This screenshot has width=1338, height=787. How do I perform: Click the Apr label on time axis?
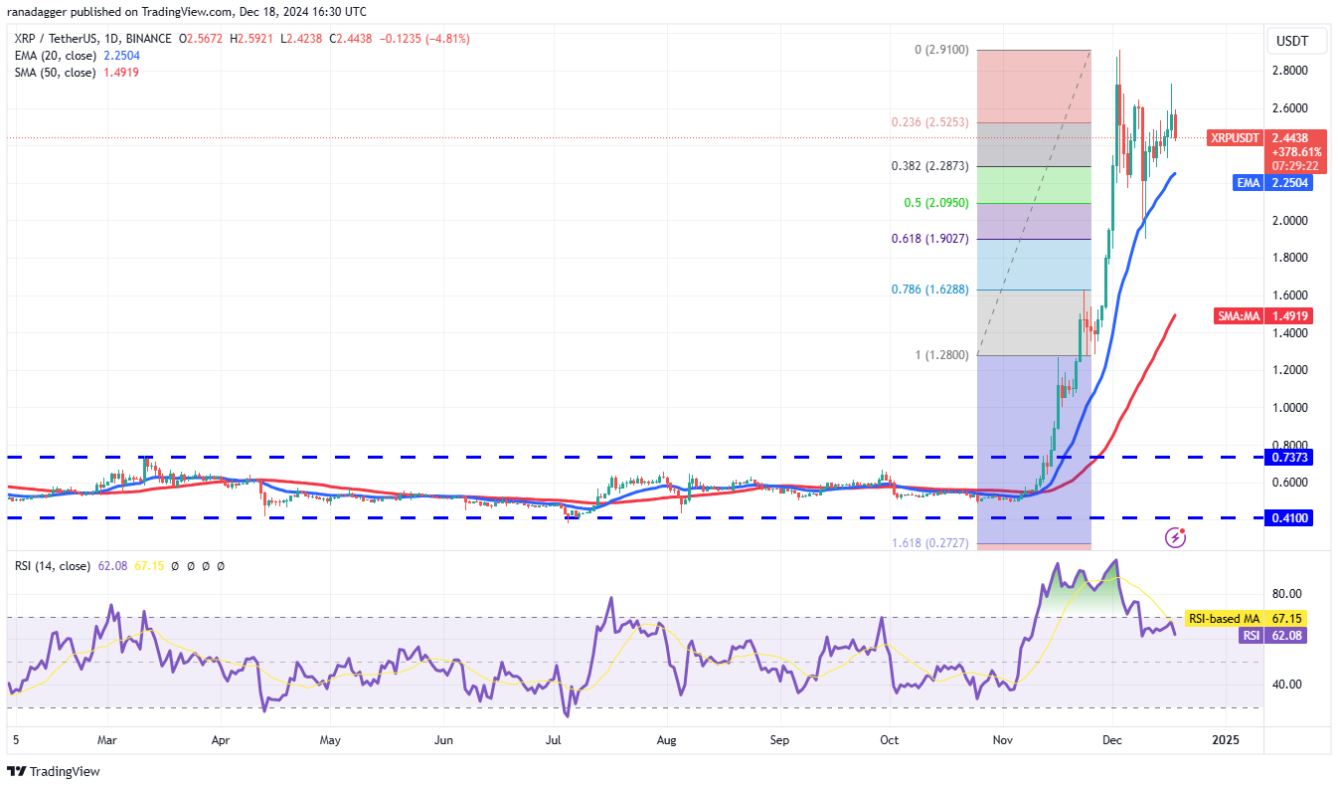click(221, 741)
